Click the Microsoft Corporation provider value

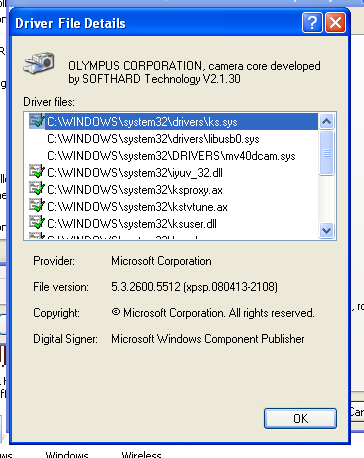[x=161, y=261]
